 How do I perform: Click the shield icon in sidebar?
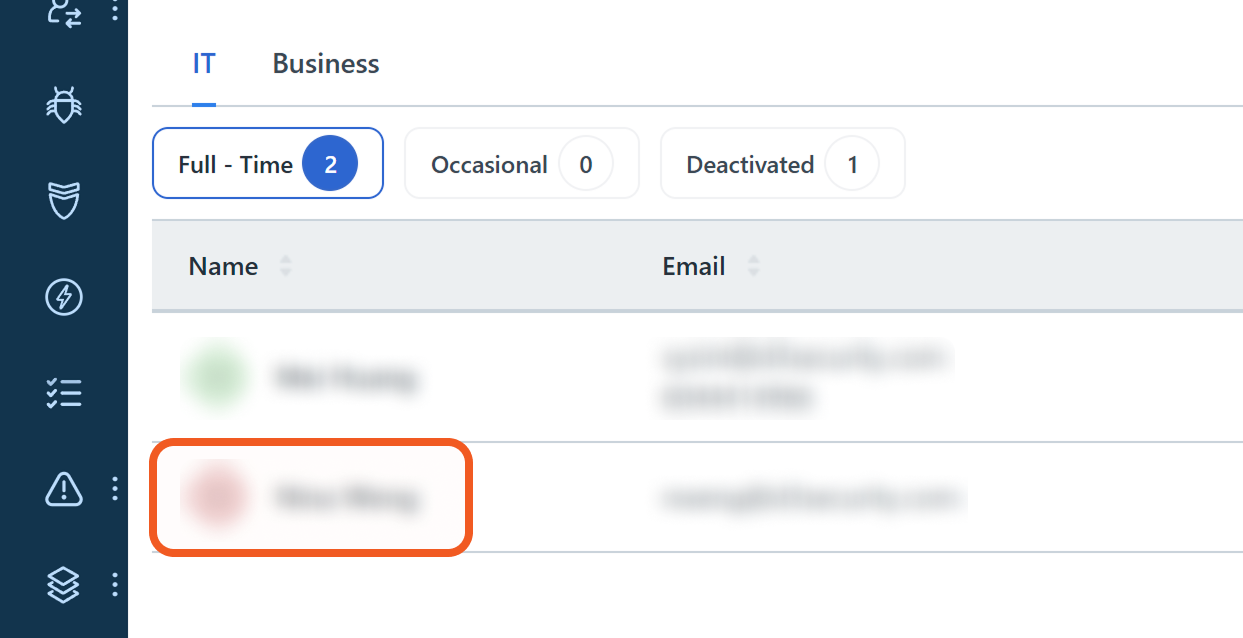point(64,200)
